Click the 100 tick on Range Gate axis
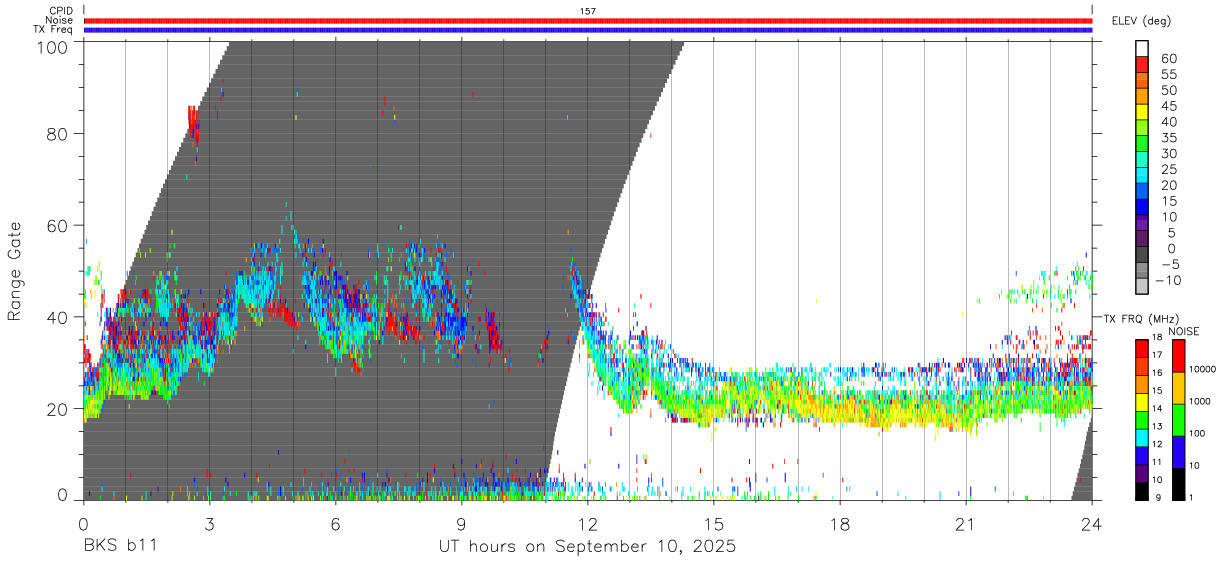 point(52,47)
